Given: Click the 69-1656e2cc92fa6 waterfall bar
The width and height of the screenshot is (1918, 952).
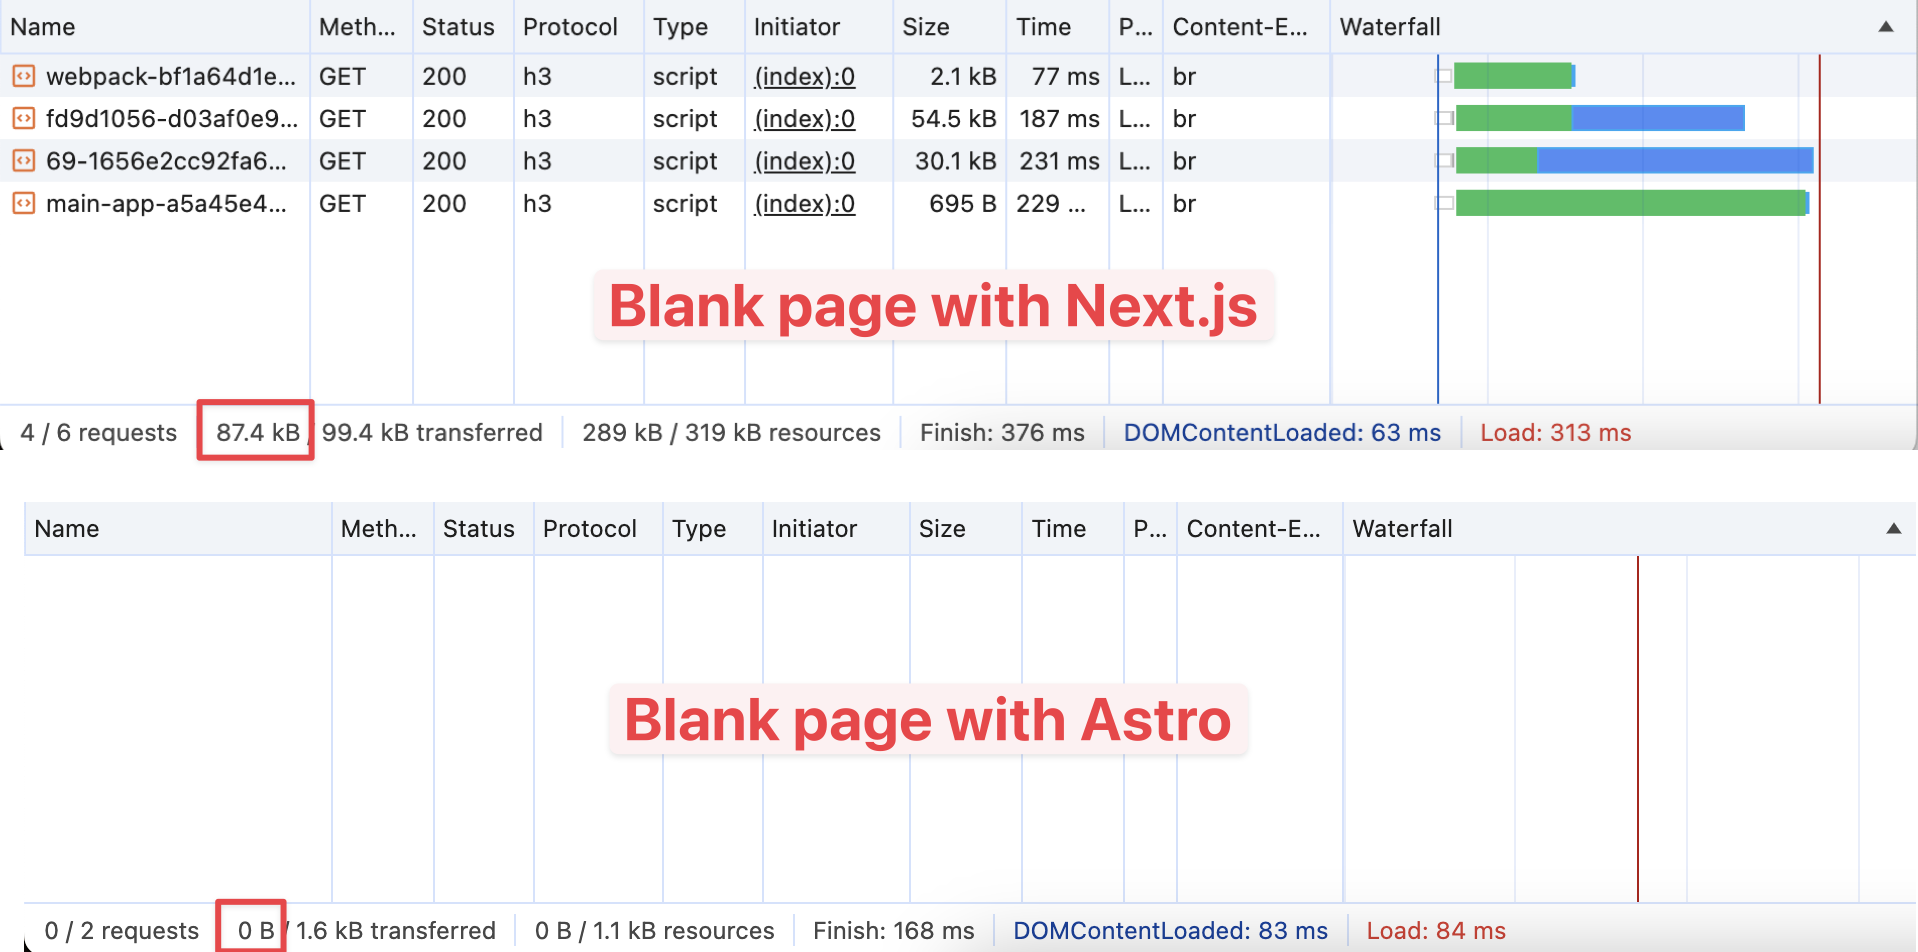Looking at the screenshot, I should pyautogui.click(x=1634, y=160).
